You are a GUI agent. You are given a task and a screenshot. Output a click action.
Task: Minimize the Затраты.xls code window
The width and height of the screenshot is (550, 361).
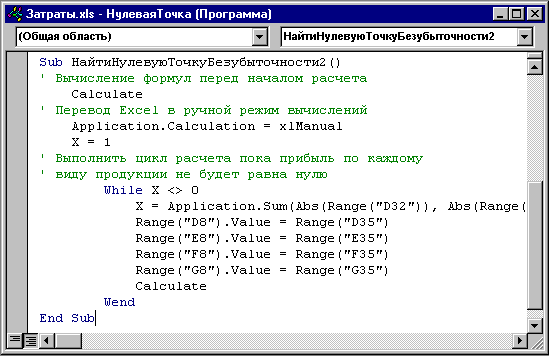501,14
